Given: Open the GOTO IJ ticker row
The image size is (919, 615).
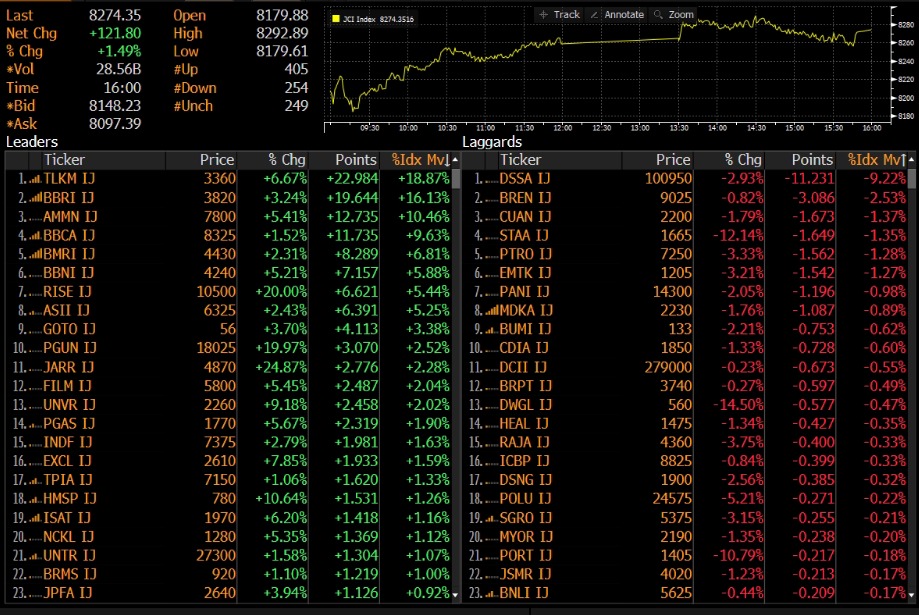Looking at the screenshot, I should coord(69,329).
